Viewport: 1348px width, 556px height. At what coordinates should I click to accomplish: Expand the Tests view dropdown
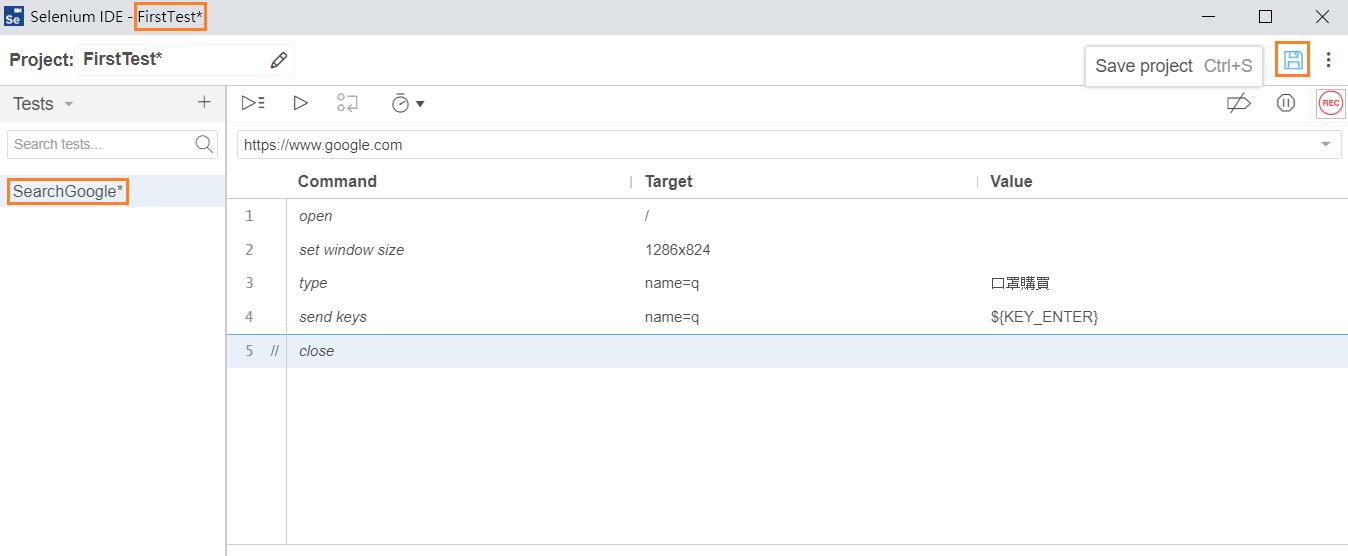point(69,104)
